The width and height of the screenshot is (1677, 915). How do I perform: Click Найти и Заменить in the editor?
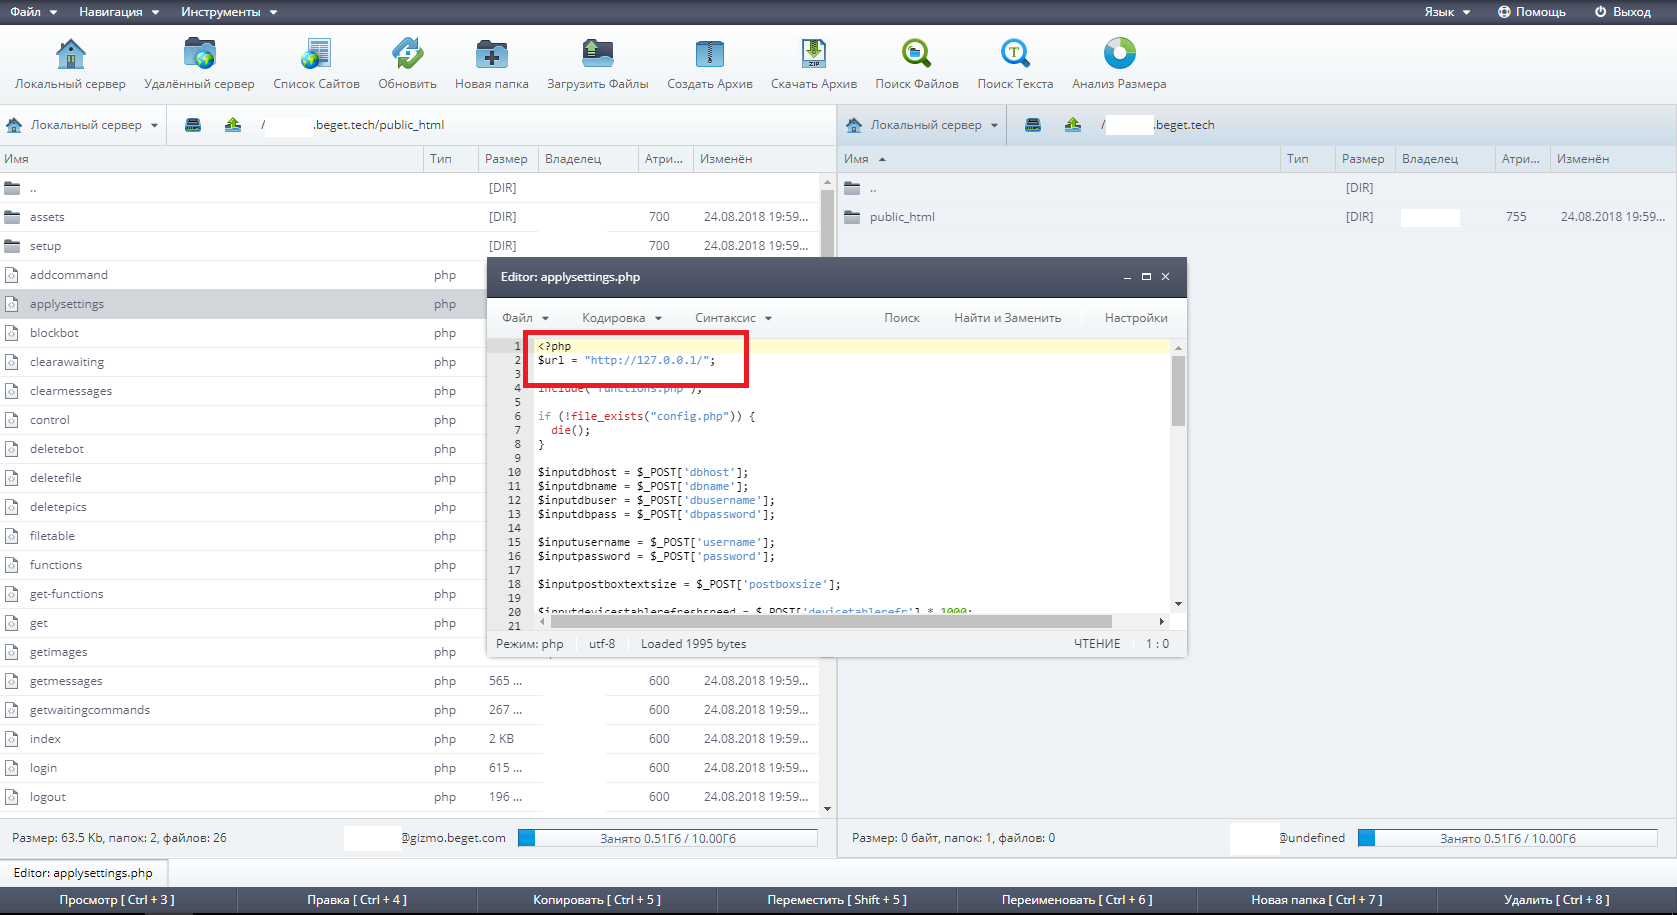(x=1007, y=318)
